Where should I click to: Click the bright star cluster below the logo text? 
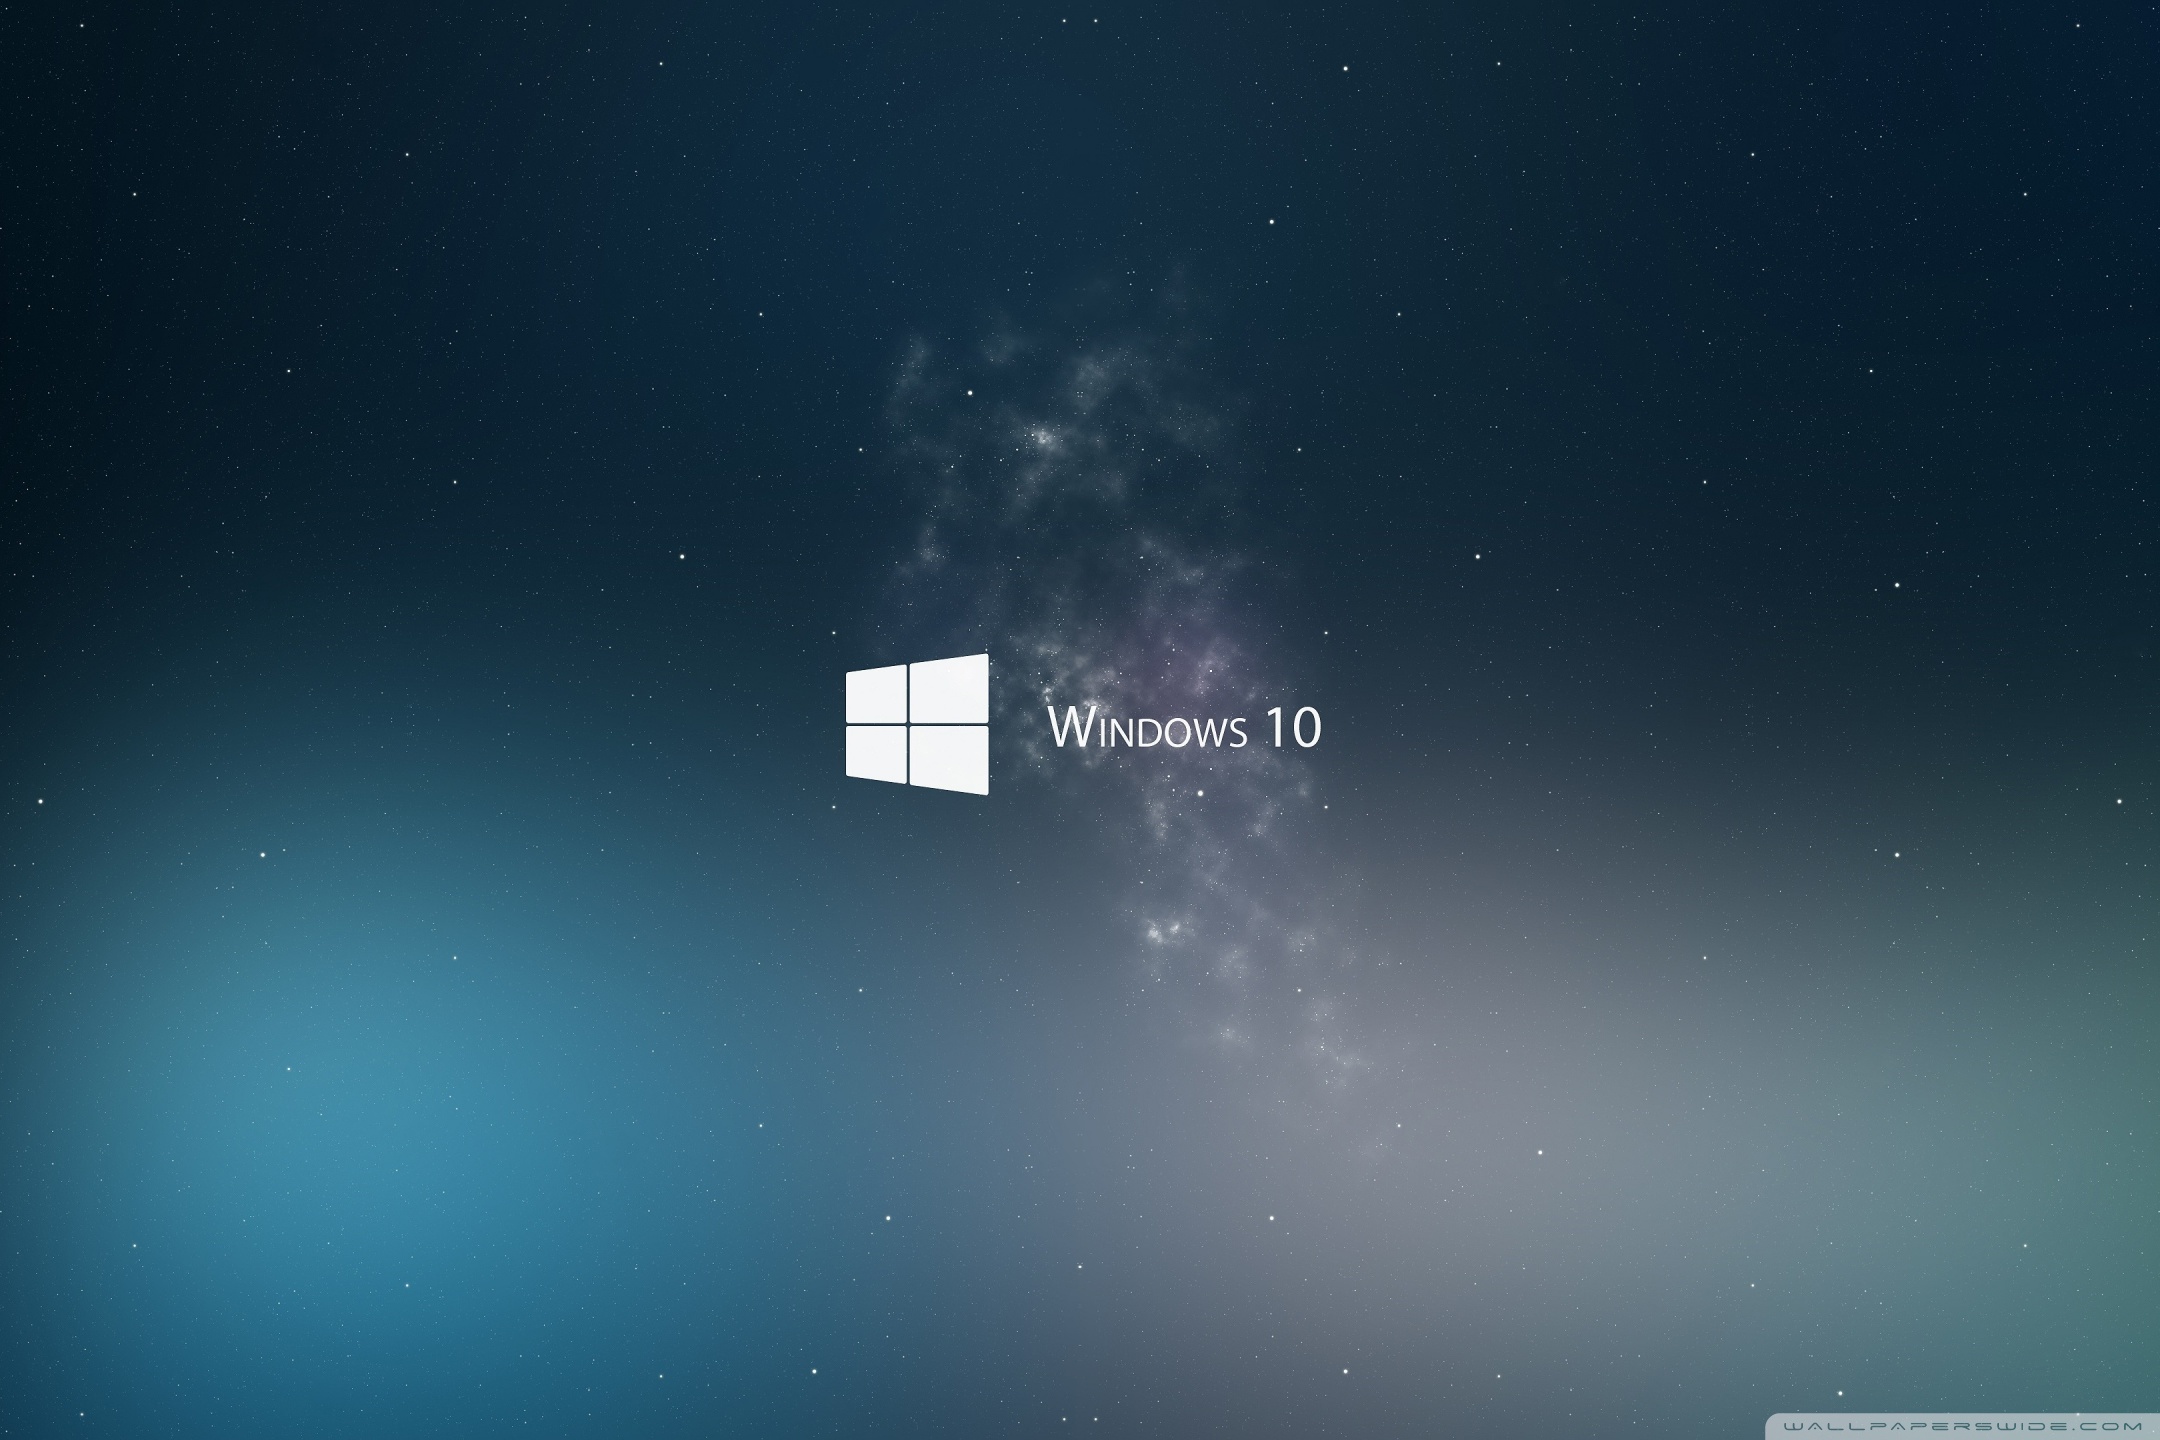click(x=1162, y=932)
